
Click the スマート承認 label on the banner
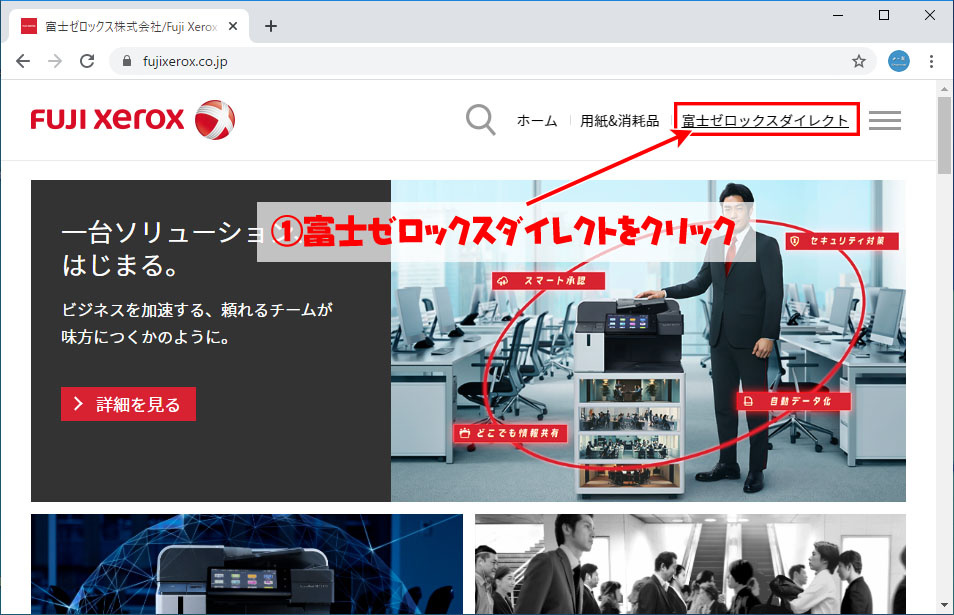(549, 280)
